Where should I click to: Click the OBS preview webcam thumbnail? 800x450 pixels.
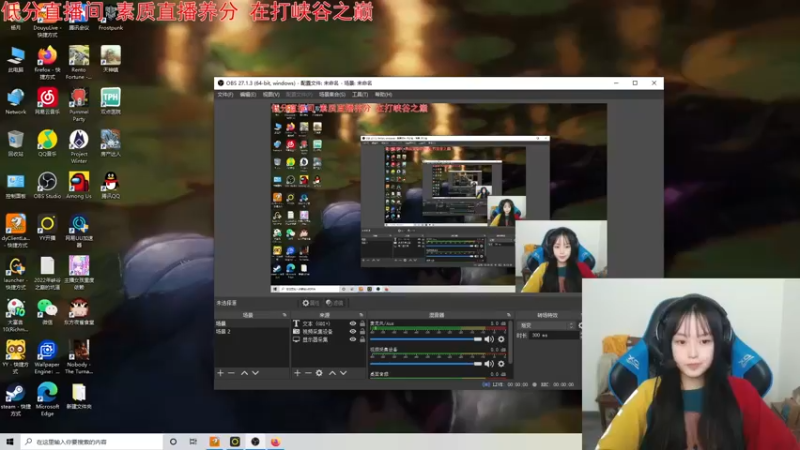561,257
